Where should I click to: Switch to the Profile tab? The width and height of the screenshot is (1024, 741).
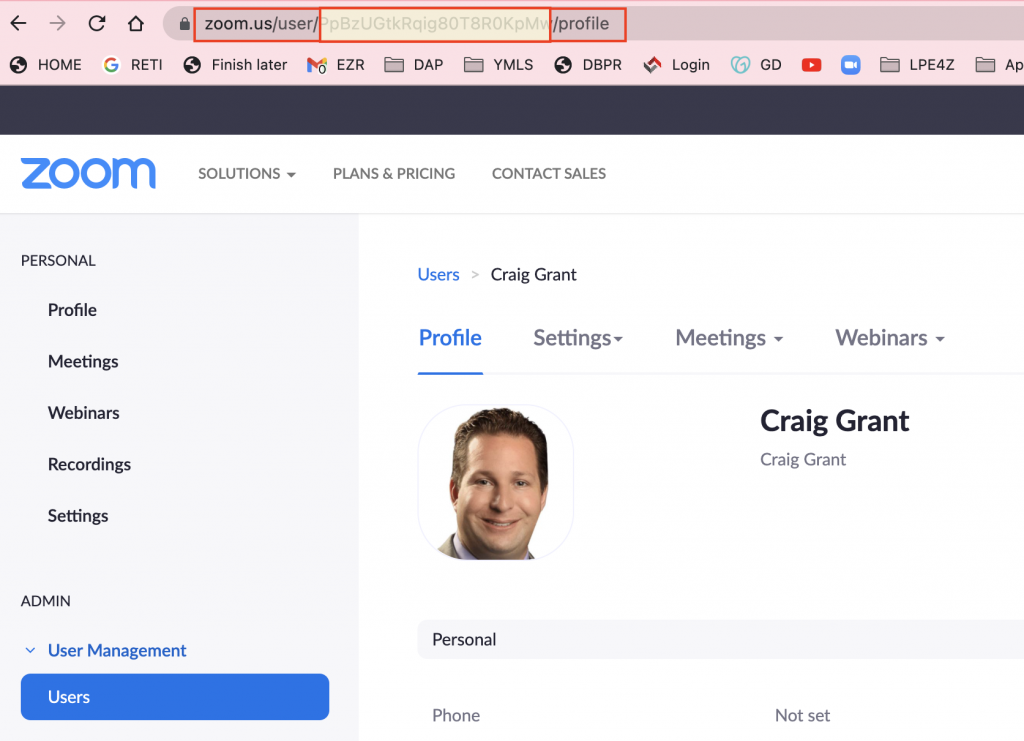[x=450, y=338]
